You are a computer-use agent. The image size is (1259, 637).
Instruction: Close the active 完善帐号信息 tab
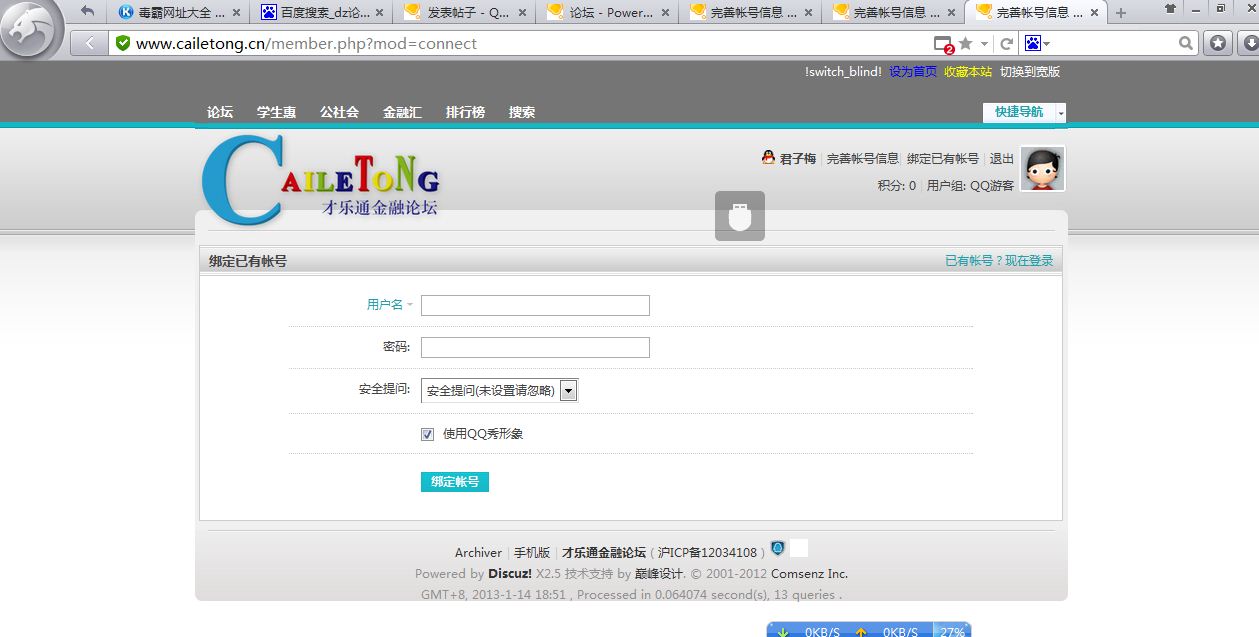point(1094,13)
